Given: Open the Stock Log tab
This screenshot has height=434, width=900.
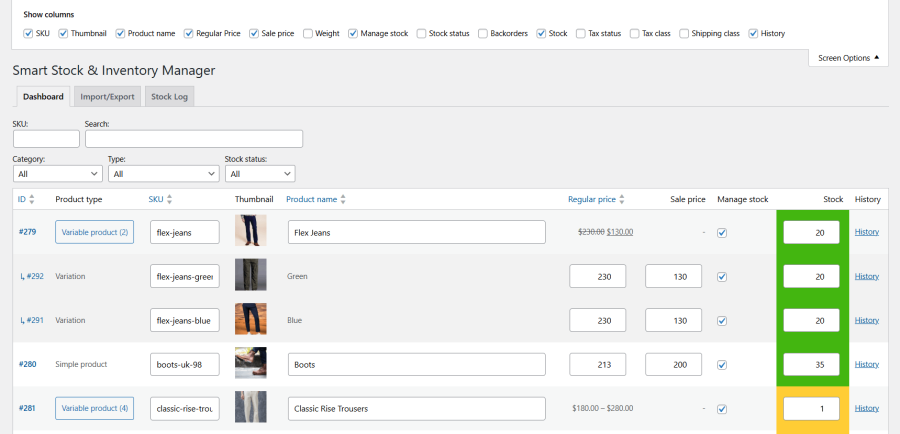Looking at the screenshot, I should [x=169, y=97].
